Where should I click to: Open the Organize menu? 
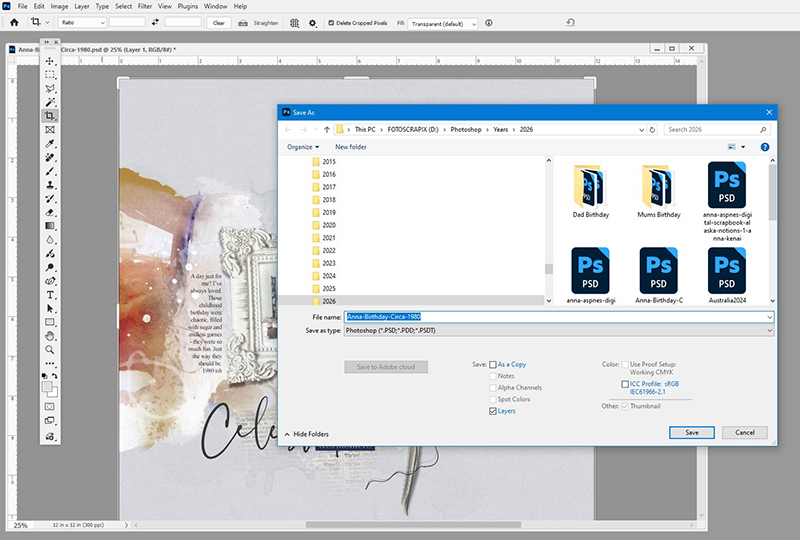pos(303,147)
